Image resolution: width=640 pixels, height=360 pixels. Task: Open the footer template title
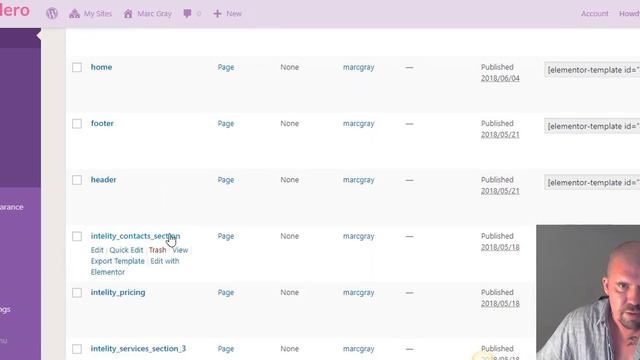[x=102, y=123]
